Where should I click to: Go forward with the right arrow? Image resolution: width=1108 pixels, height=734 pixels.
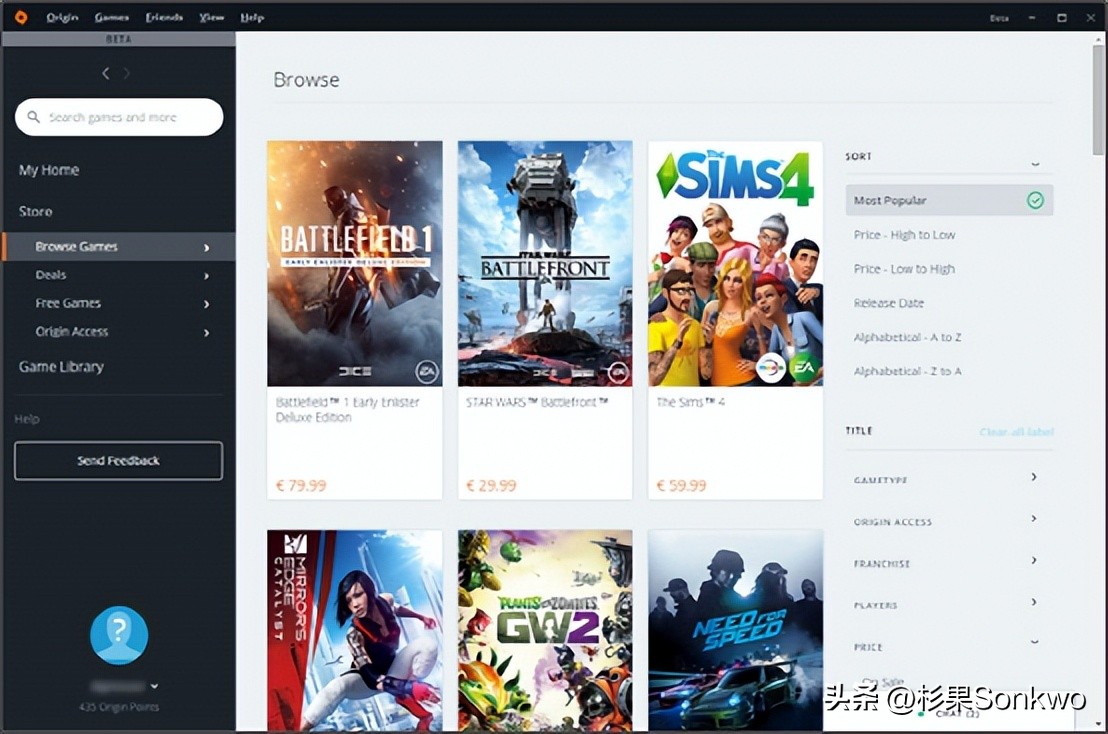pyautogui.click(x=126, y=73)
